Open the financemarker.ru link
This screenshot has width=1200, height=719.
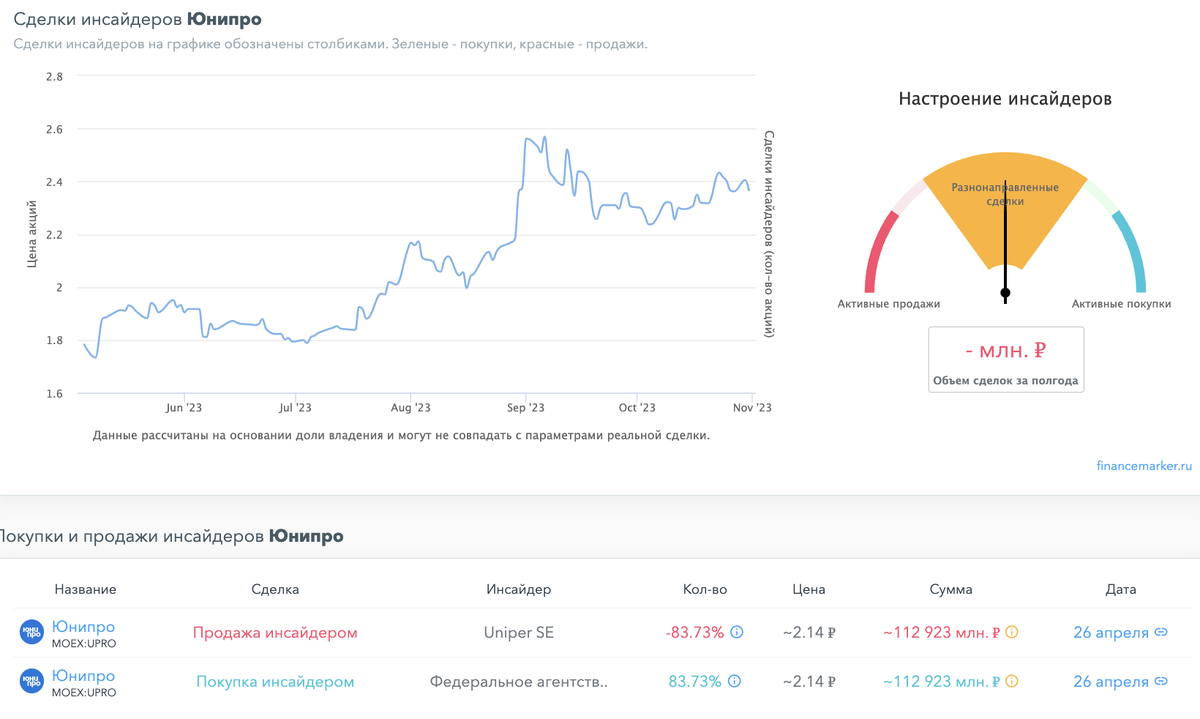(1144, 465)
